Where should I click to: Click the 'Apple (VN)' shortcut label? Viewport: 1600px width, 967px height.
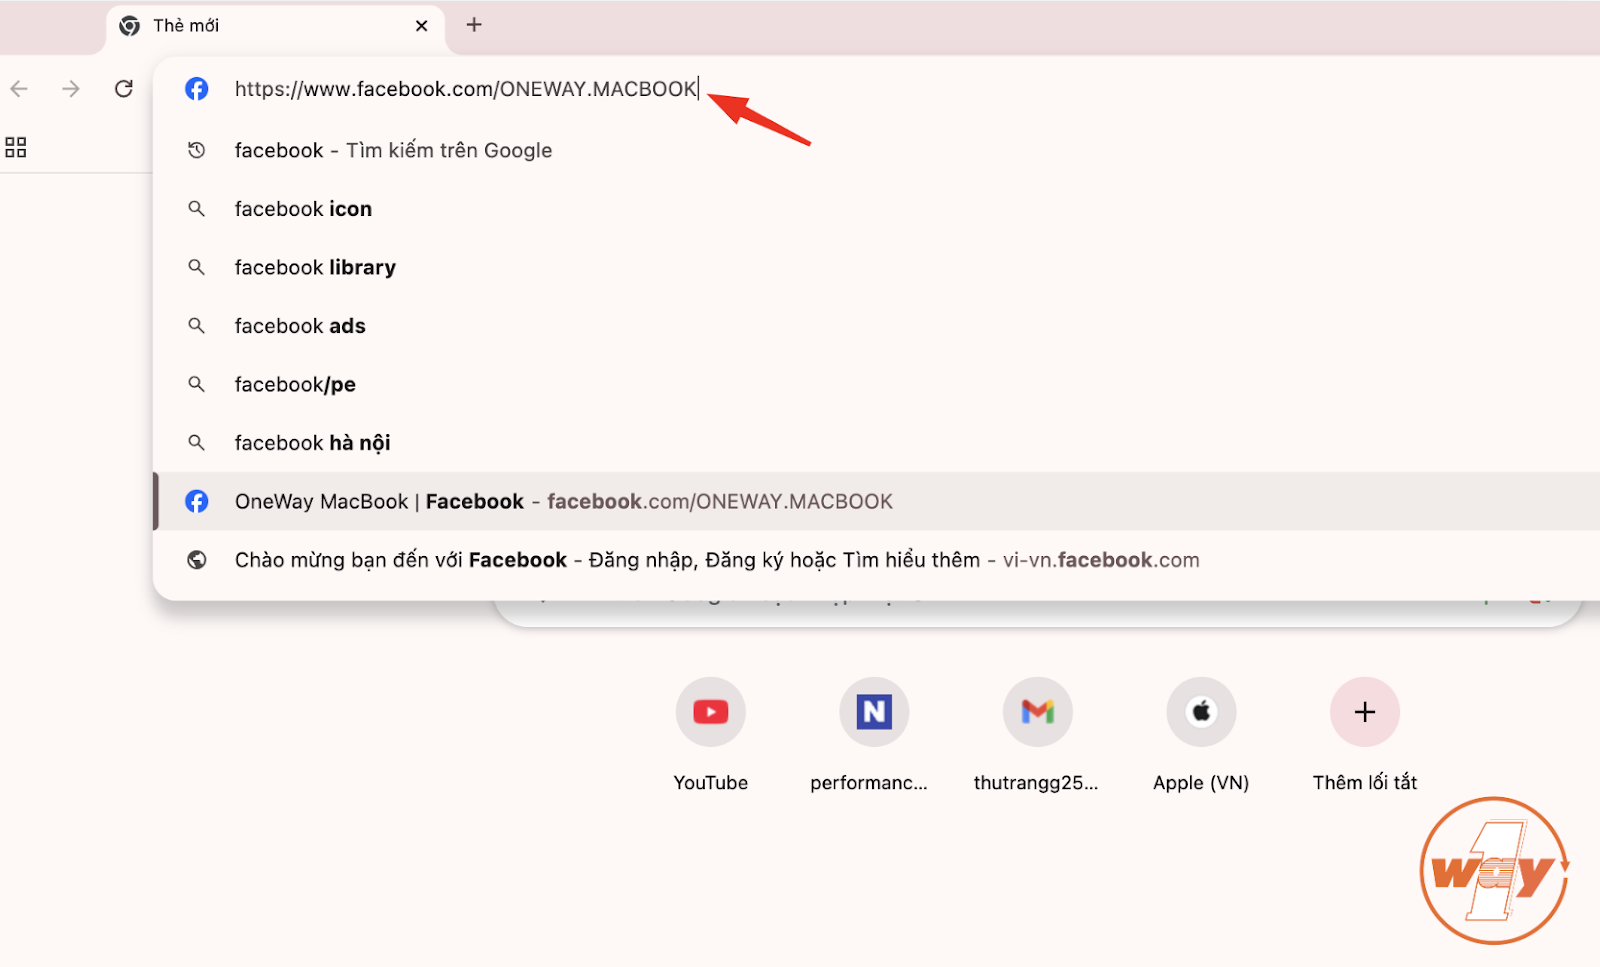point(1201,783)
